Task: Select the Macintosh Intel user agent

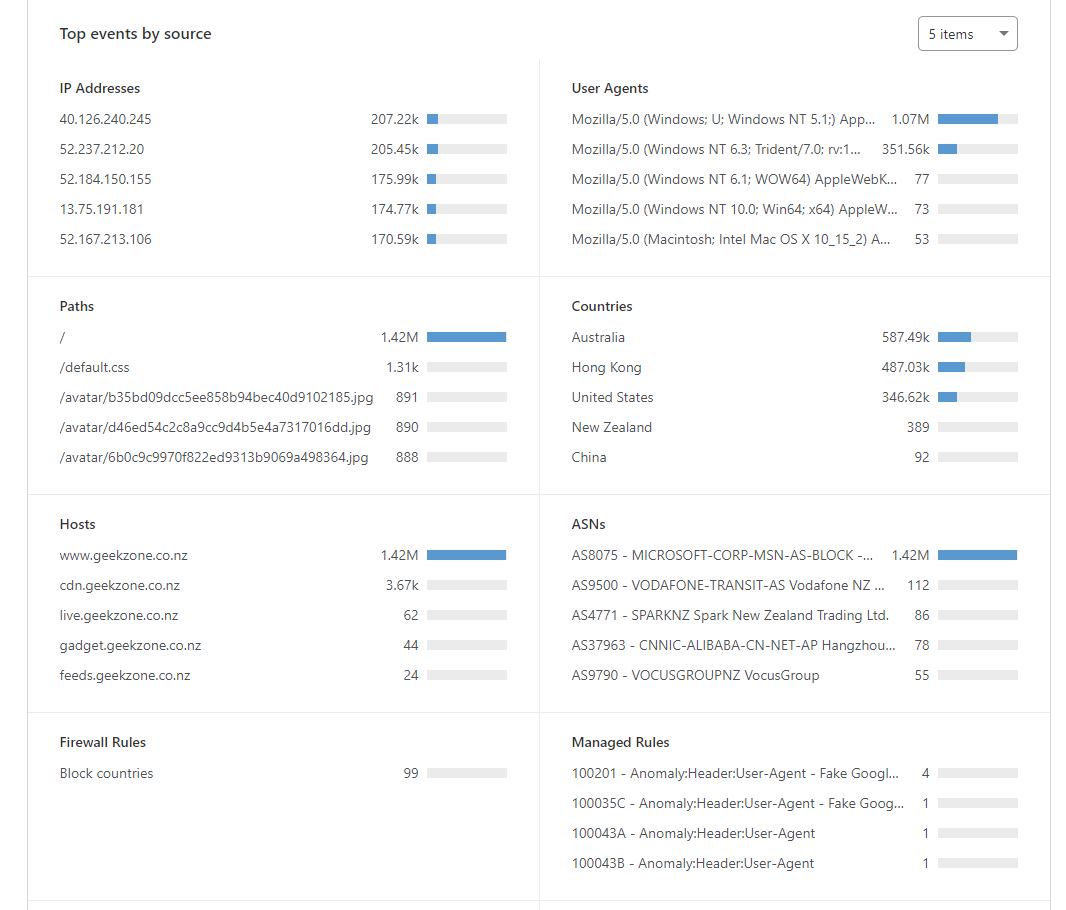Action: coord(731,239)
